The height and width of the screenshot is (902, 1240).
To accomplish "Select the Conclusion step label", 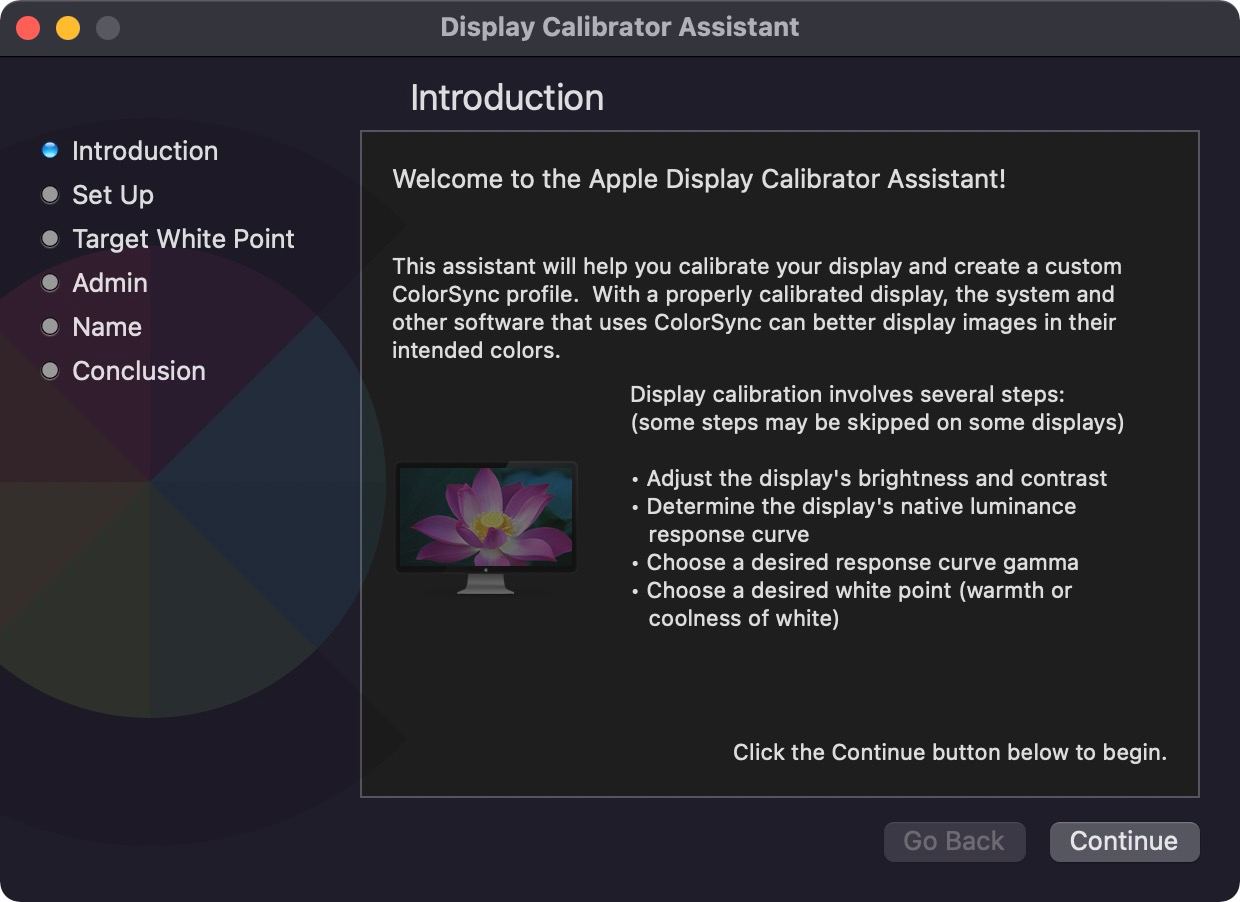I will (139, 371).
